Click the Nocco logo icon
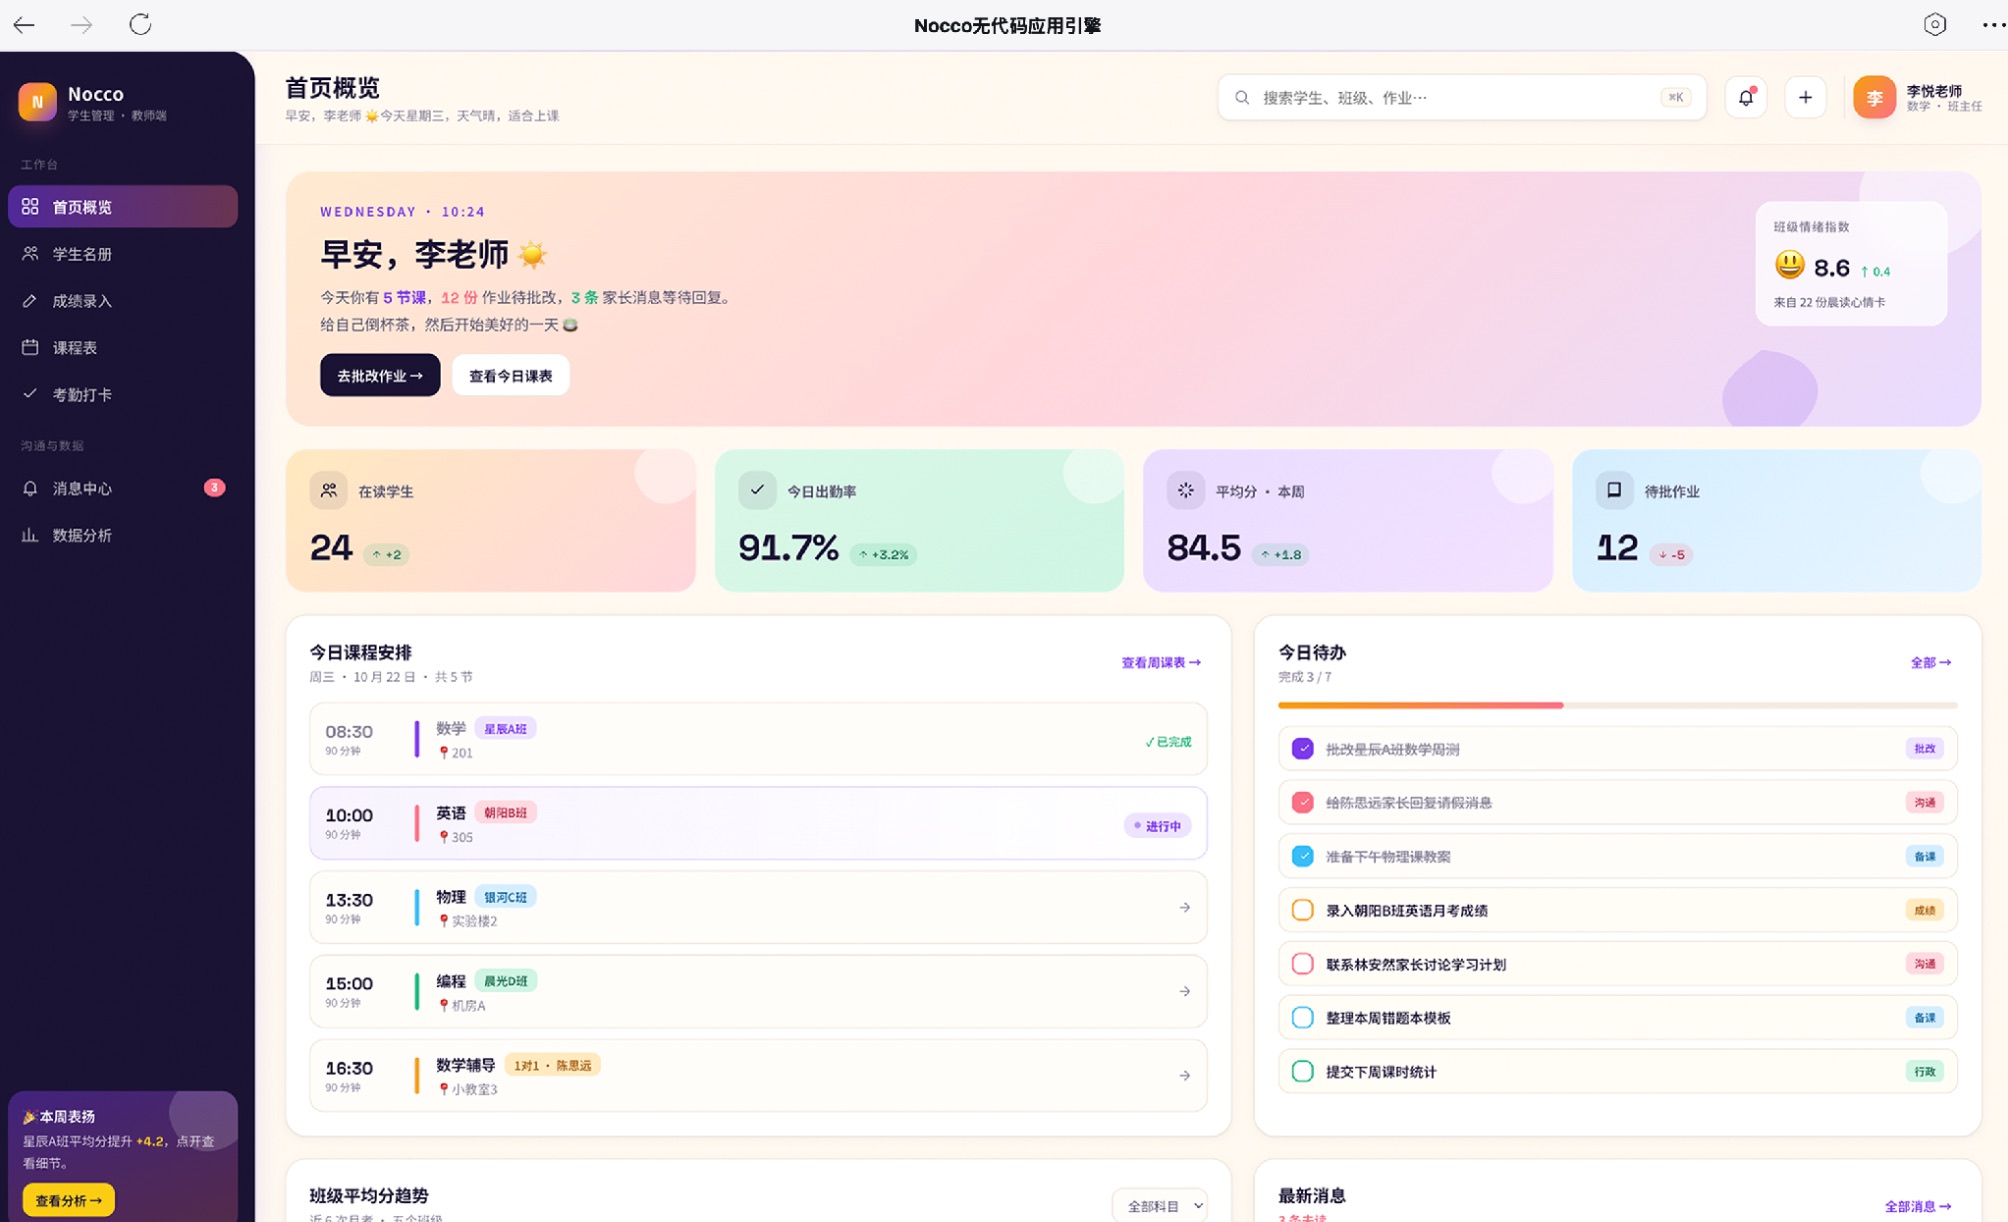This screenshot has width=2008, height=1222. pos(37,102)
